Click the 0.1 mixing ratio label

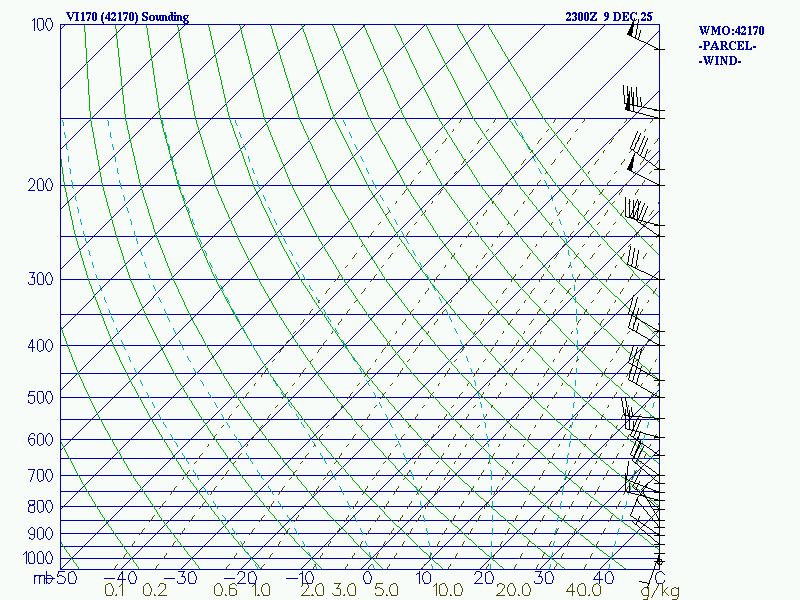[x=115, y=590]
